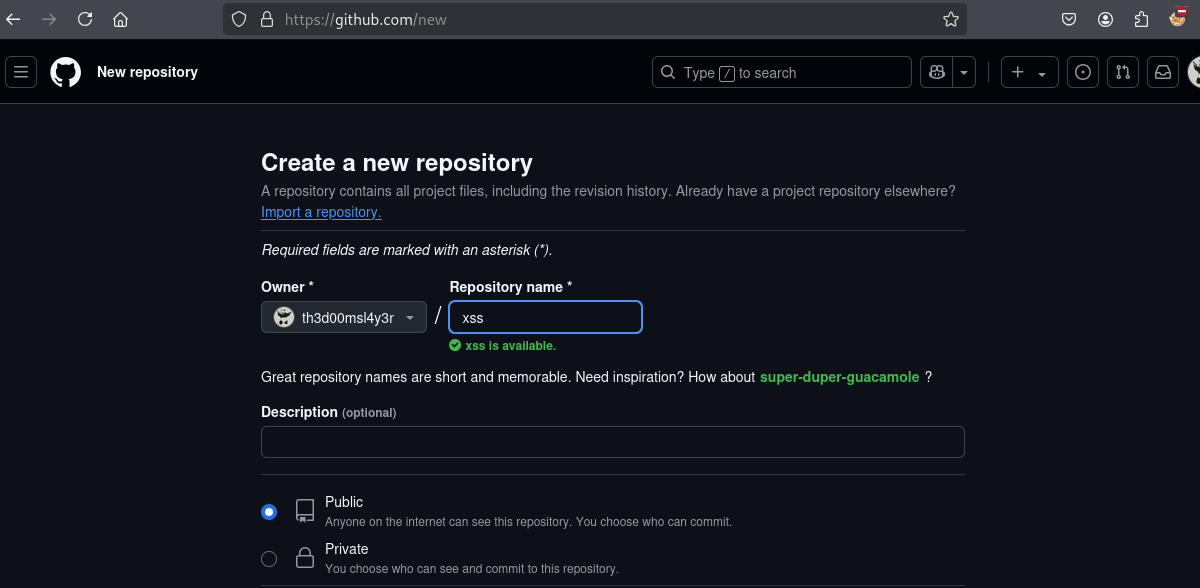Expand the Owner th3d00msl4y3r dropdown
This screenshot has height=588, width=1200.
click(x=344, y=318)
